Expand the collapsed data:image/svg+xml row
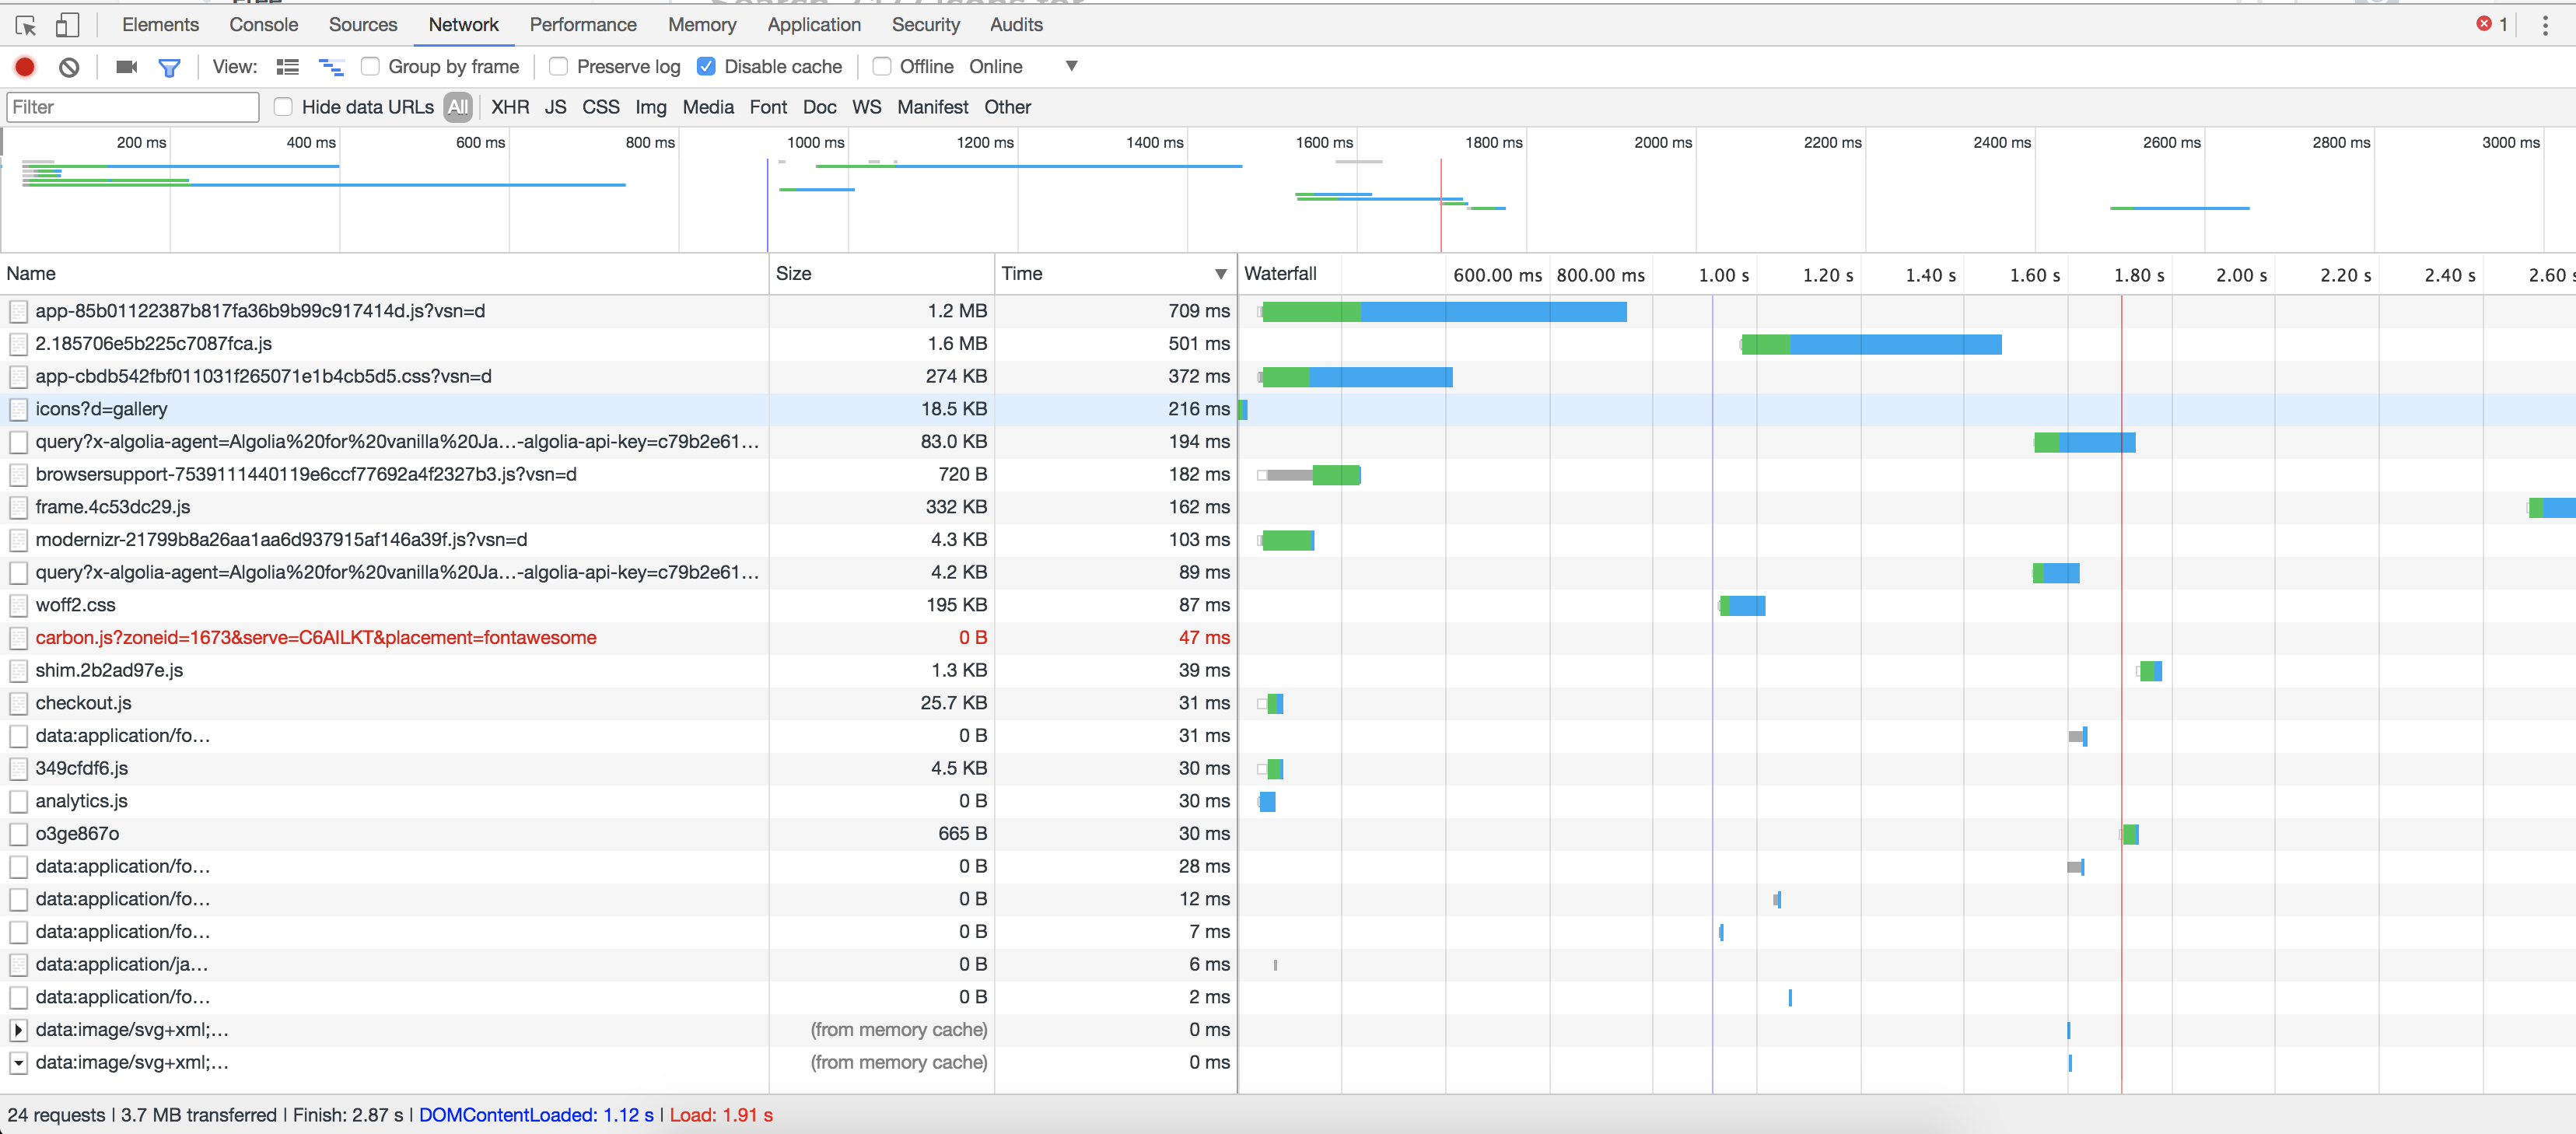The width and height of the screenshot is (2576, 1134). [18, 1030]
